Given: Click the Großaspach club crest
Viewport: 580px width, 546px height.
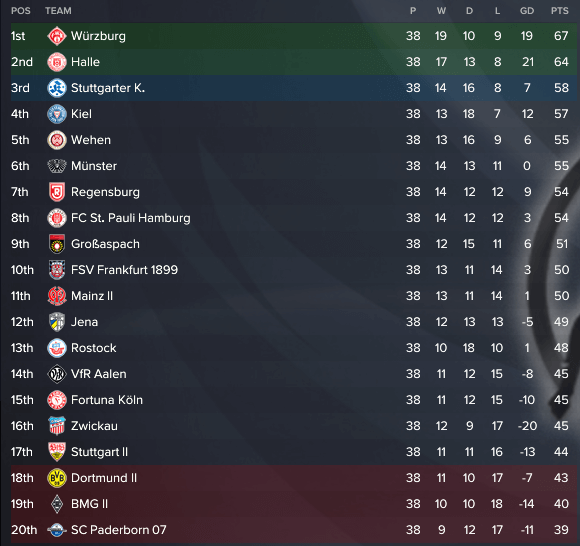Looking at the screenshot, I should pyautogui.click(x=57, y=244).
